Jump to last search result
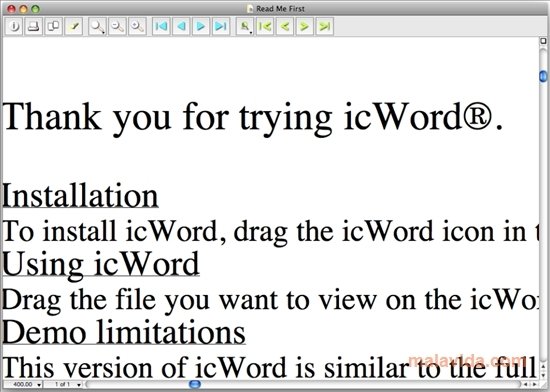This screenshot has width=550, height=392. point(325,26)
